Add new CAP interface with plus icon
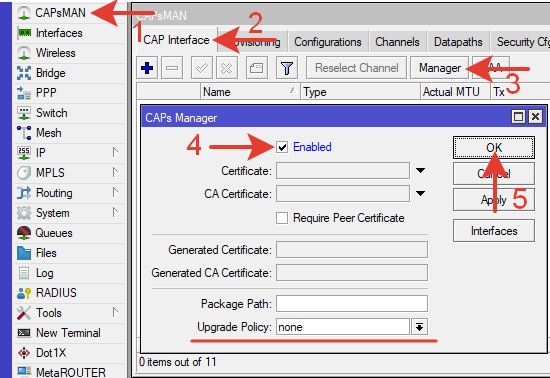Screen dimensions: 550x378 pyautogui.click(x=147, y=68)
